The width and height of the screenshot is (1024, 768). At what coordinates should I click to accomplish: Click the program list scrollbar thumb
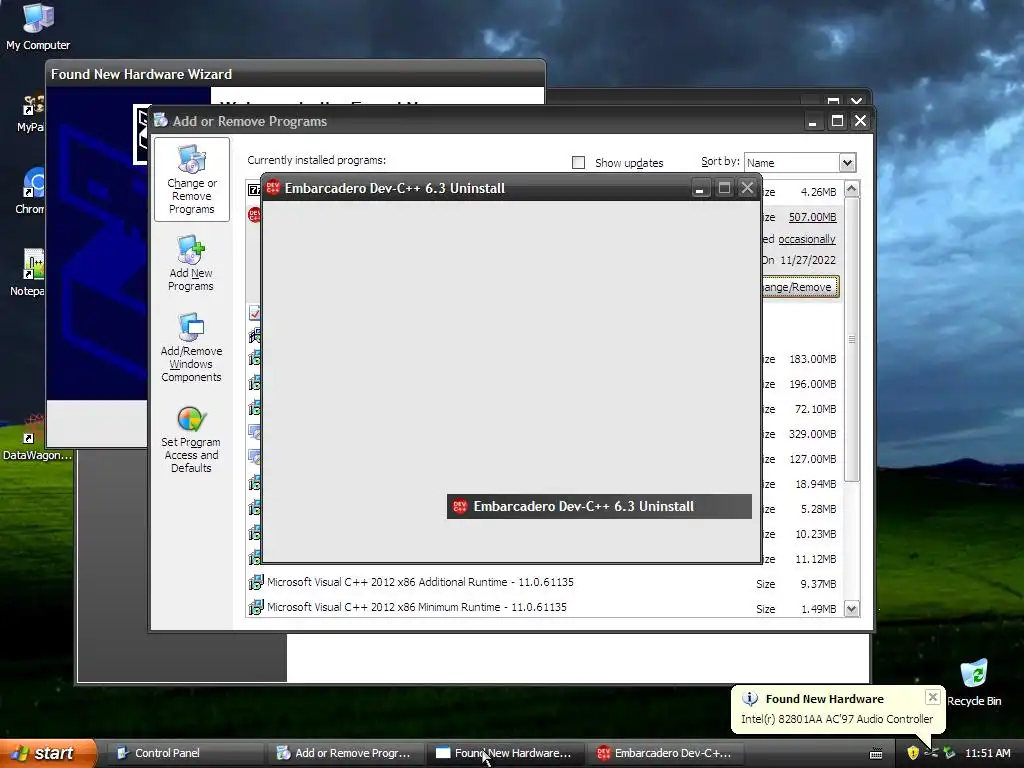(852, 339)
